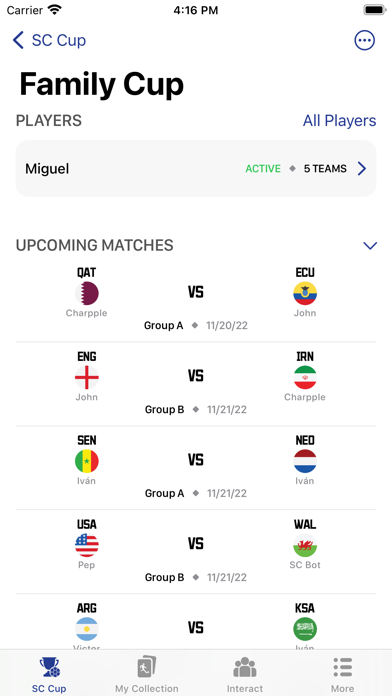Collapse the Upcoming Matches section
This screenshot has height=696, width=392.
(x=370, y=245)
